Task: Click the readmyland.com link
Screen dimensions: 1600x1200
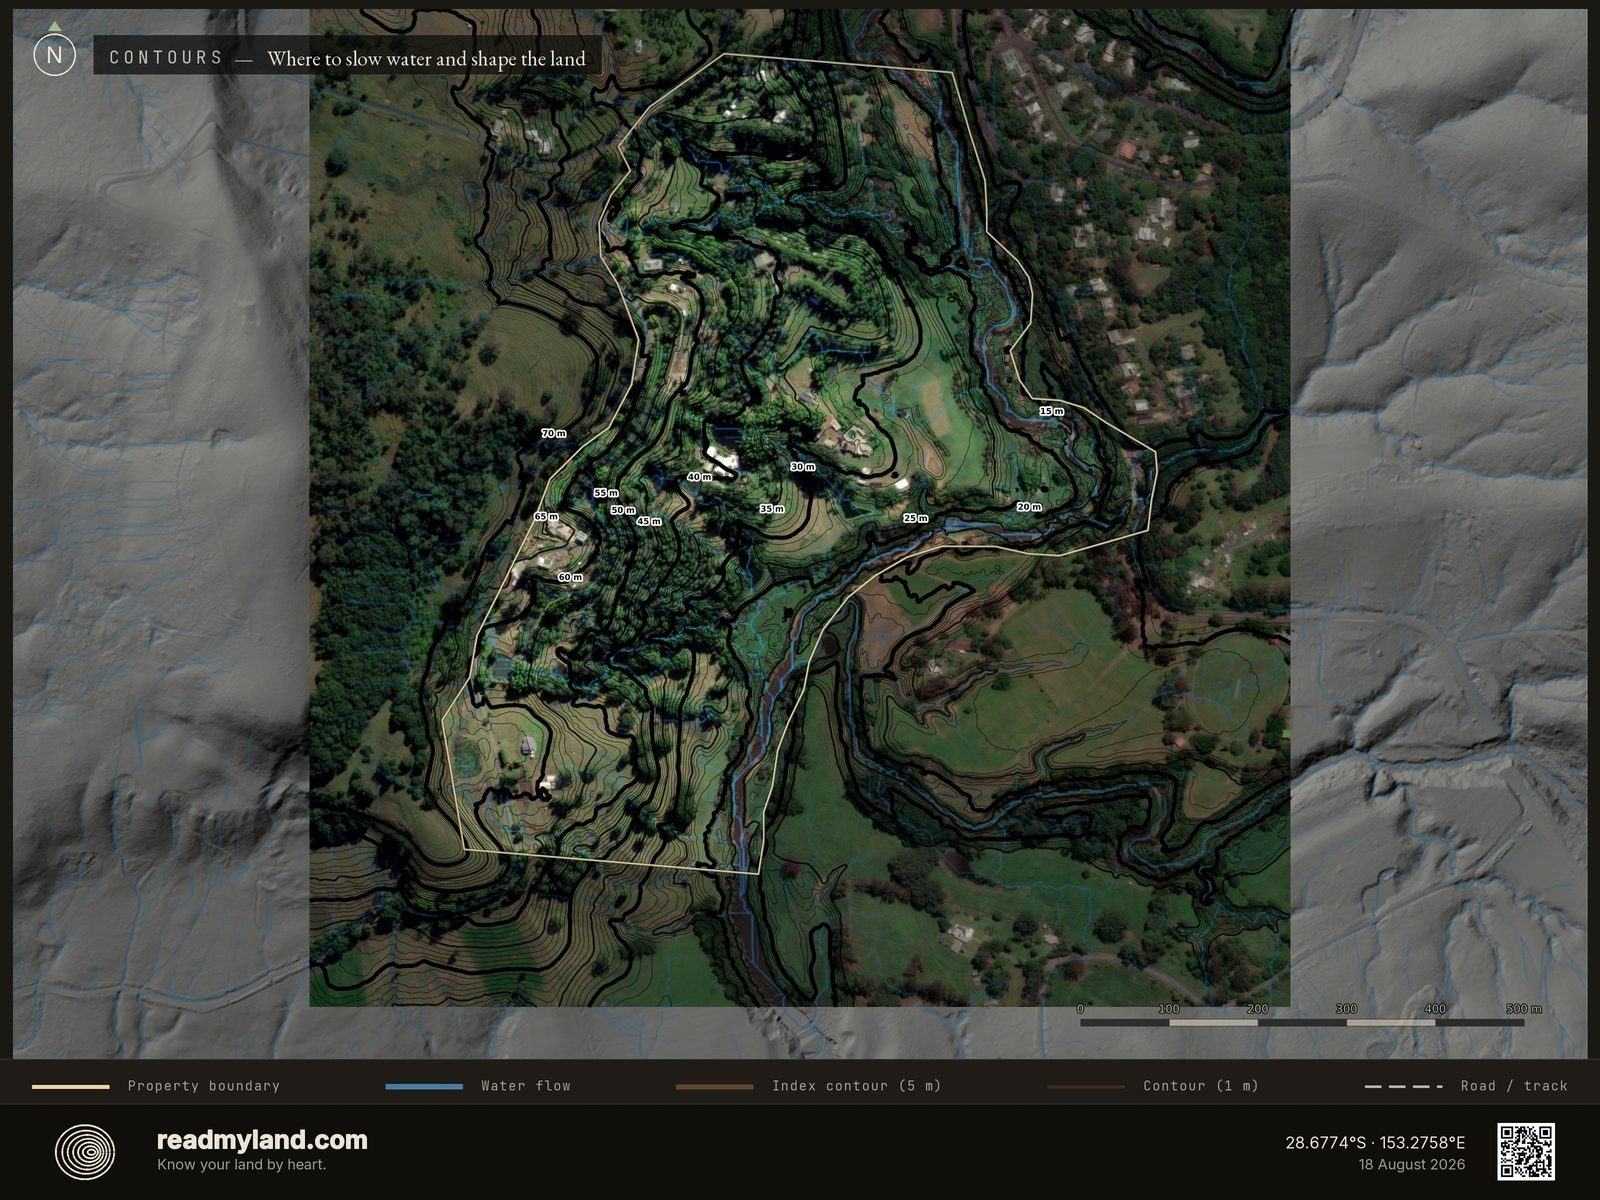Action: point(262,1140)
